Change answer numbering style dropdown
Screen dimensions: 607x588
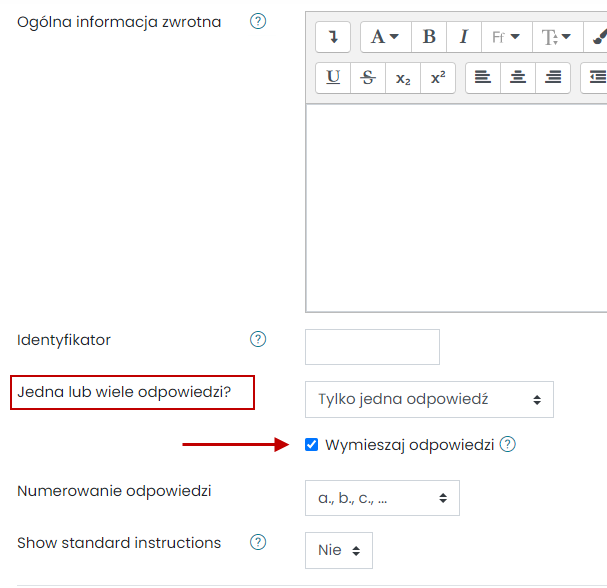[x=382, y=498]
